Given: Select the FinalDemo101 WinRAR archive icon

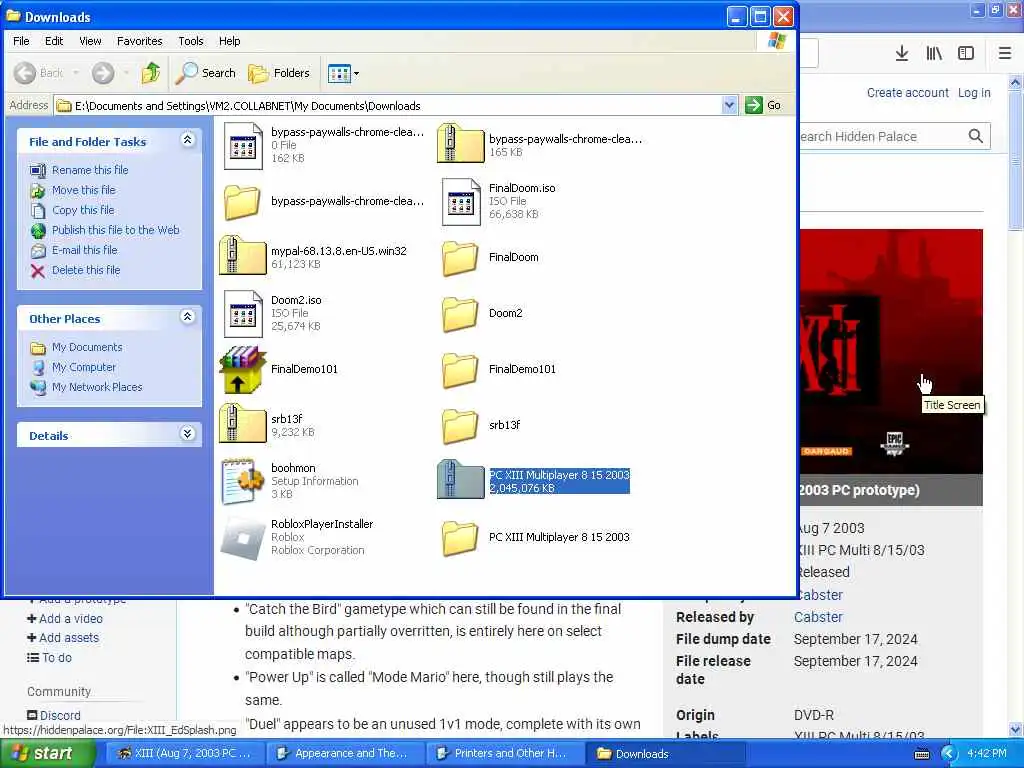Looking at the screenshot, I should click(x=243, y=370).
